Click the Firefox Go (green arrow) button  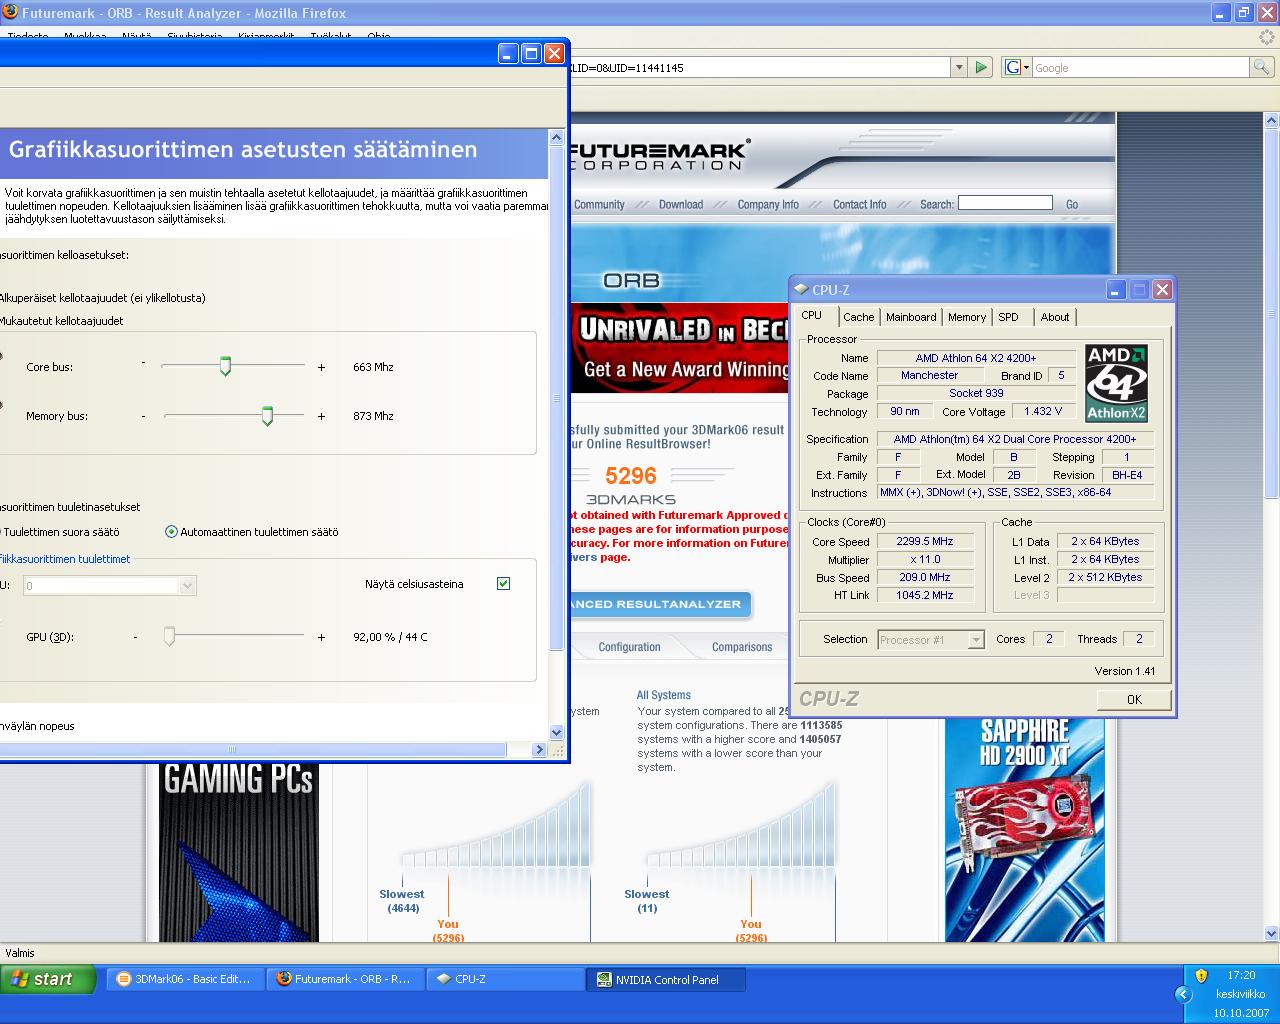[x=981, y=67]
